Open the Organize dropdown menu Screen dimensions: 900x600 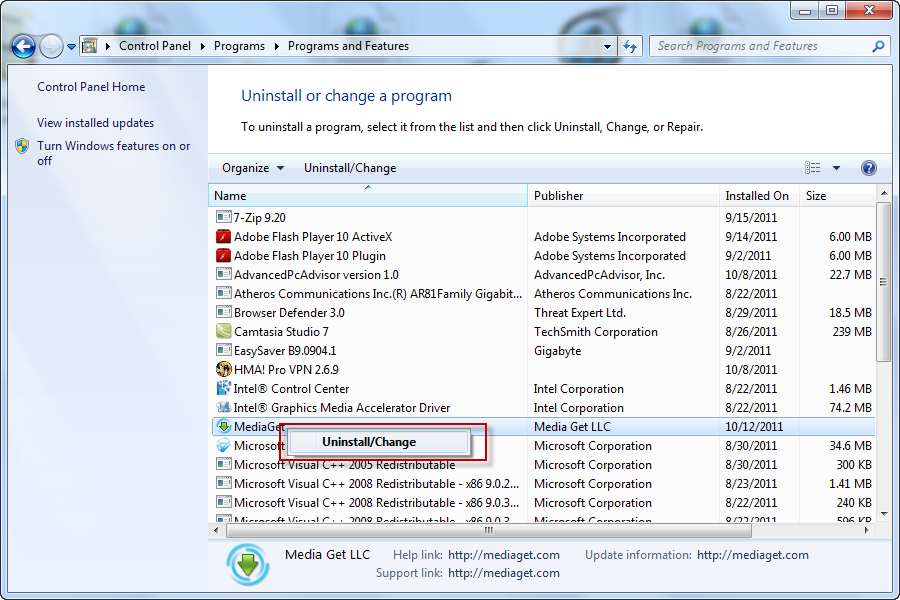(x=253, y=168)
